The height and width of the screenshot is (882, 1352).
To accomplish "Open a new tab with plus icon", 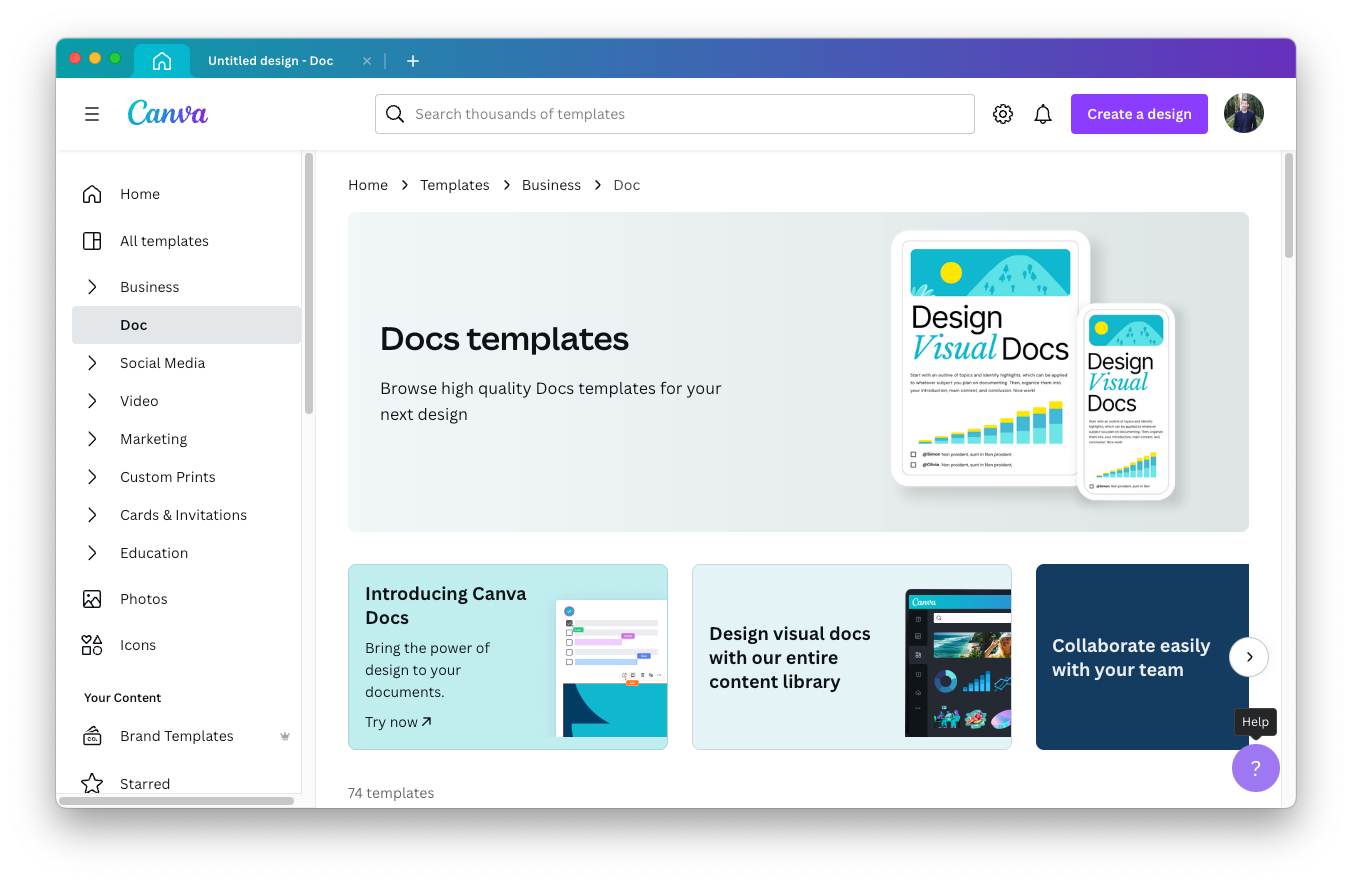I will (x=413, y=61).
